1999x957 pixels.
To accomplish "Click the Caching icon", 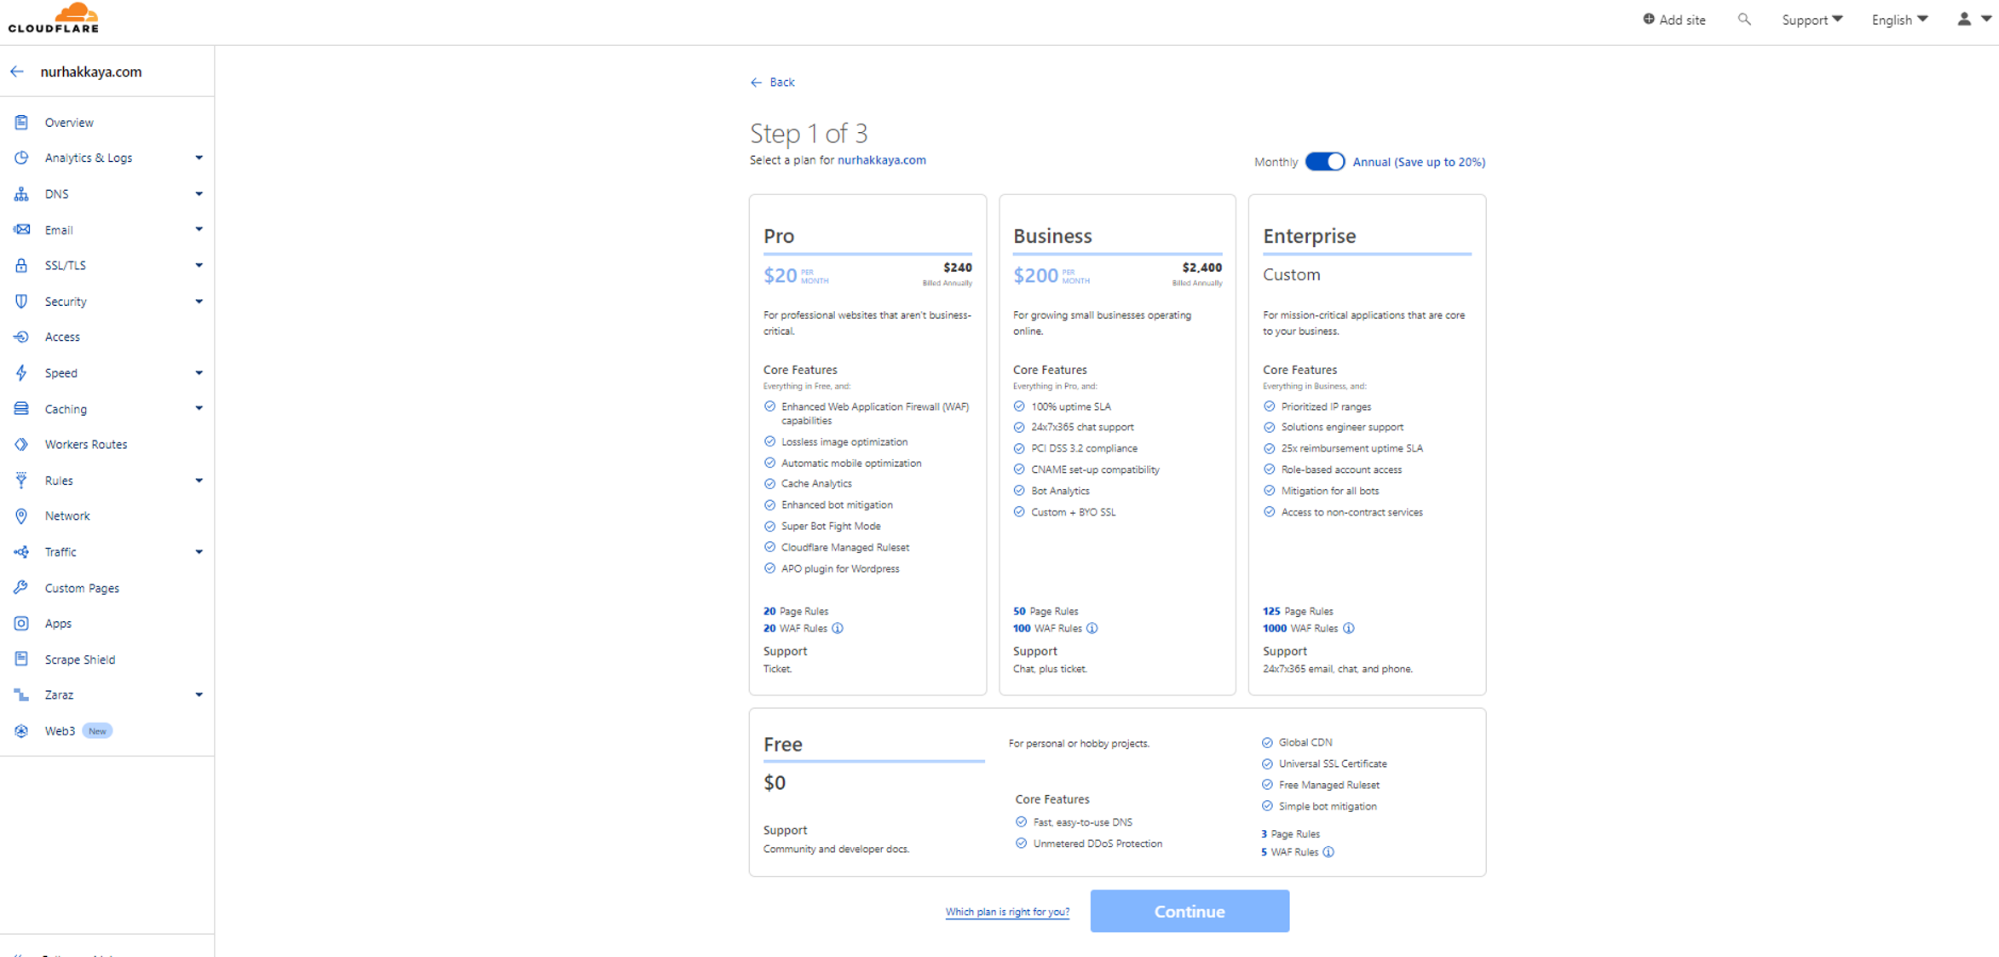I will [21, 409].
